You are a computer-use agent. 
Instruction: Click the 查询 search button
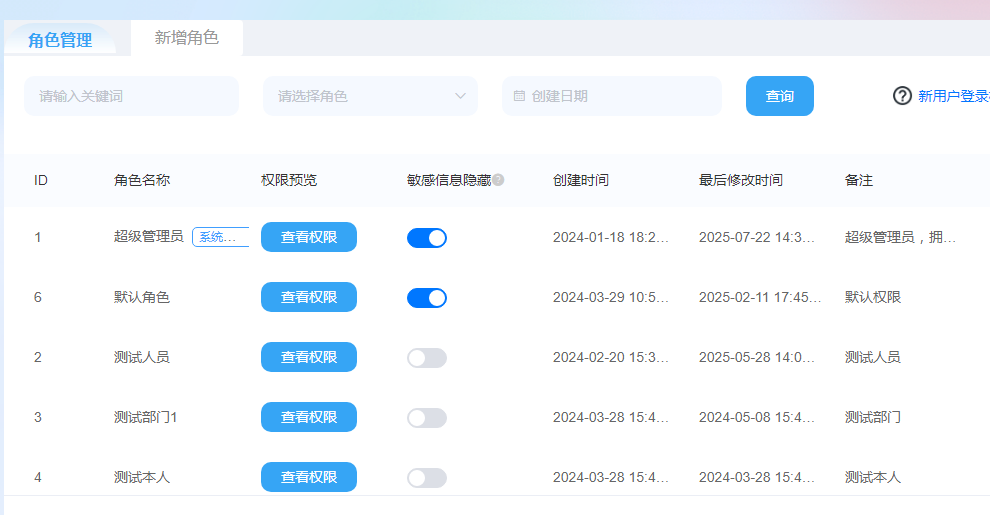coord(779,96)
